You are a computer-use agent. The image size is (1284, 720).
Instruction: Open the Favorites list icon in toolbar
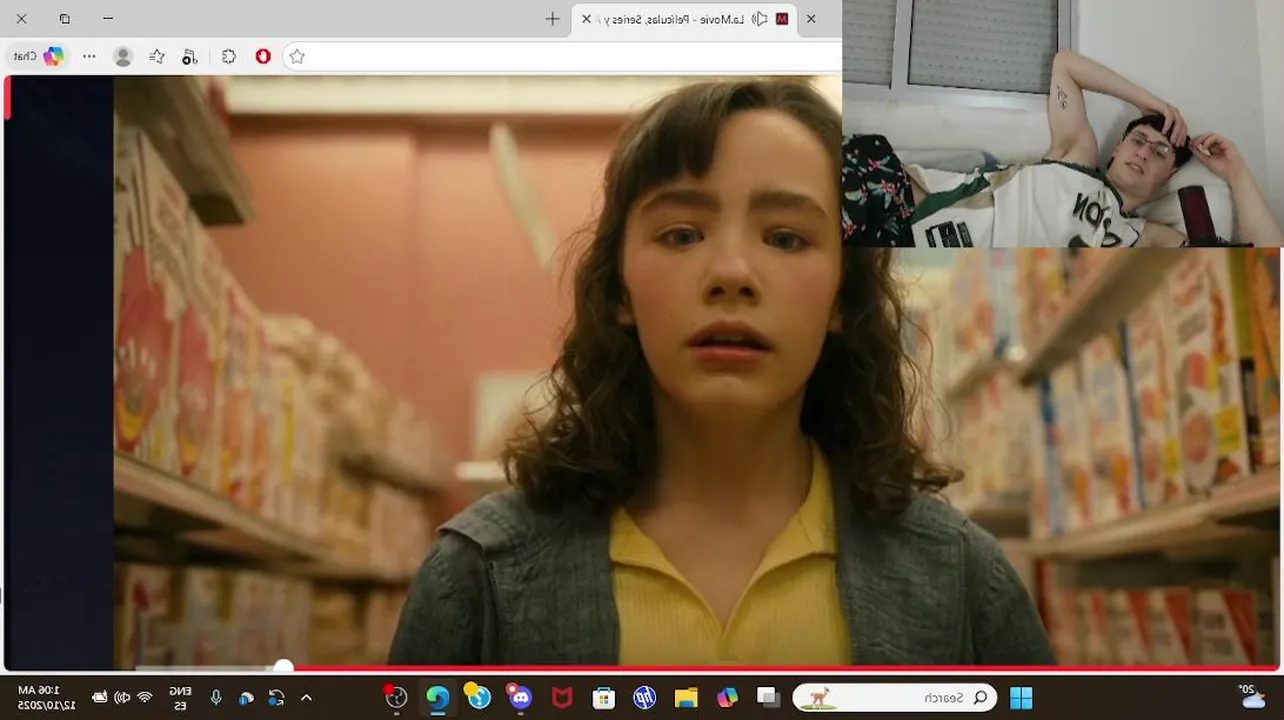click(x=157, y=57)
